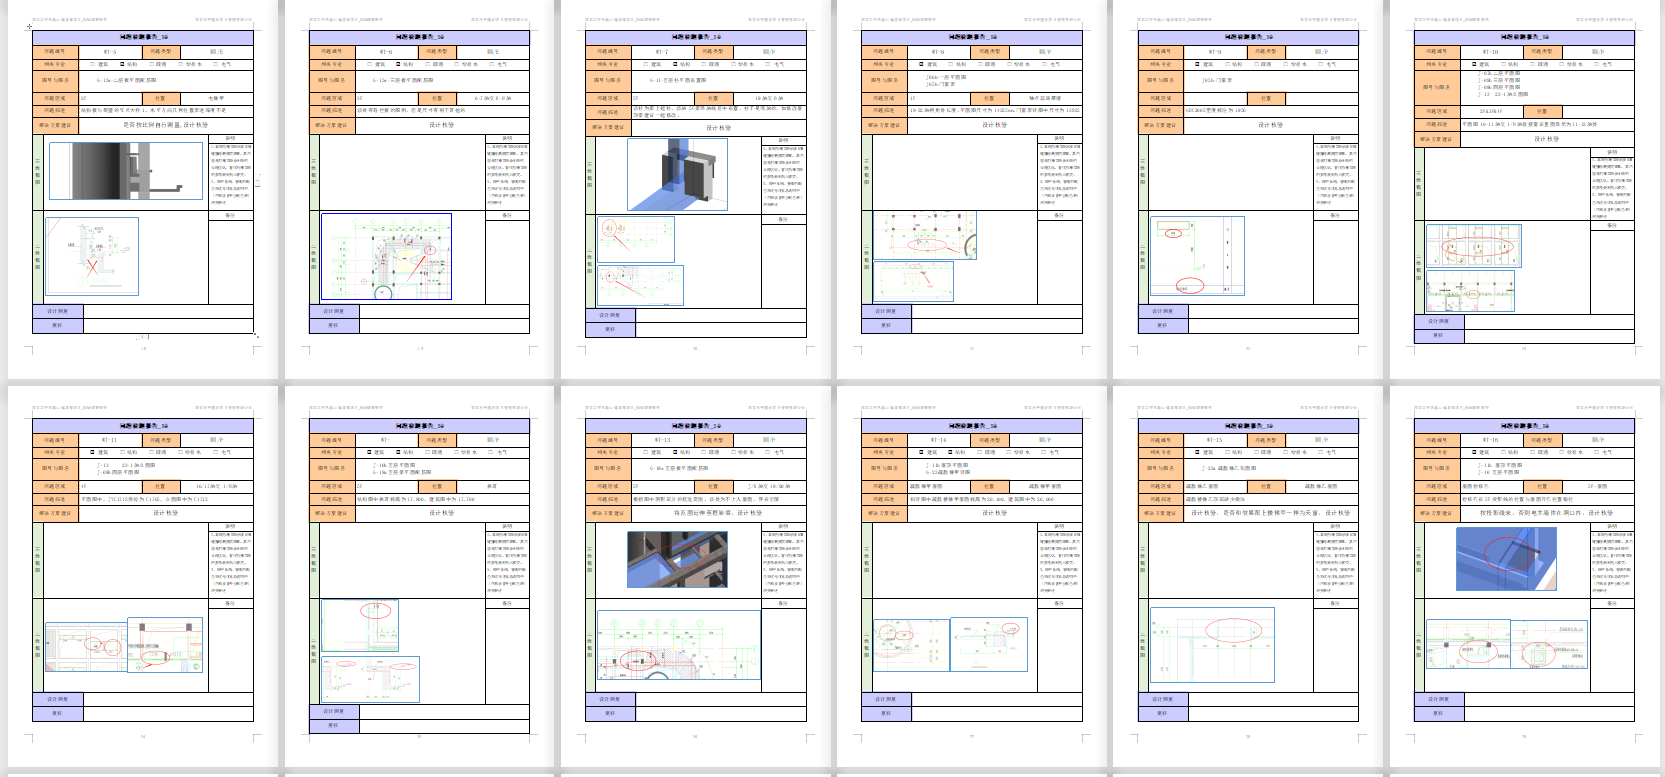Click the orange 问题类型 label on the NT-14 page
1665x777 pixels.
coord(989,440)
